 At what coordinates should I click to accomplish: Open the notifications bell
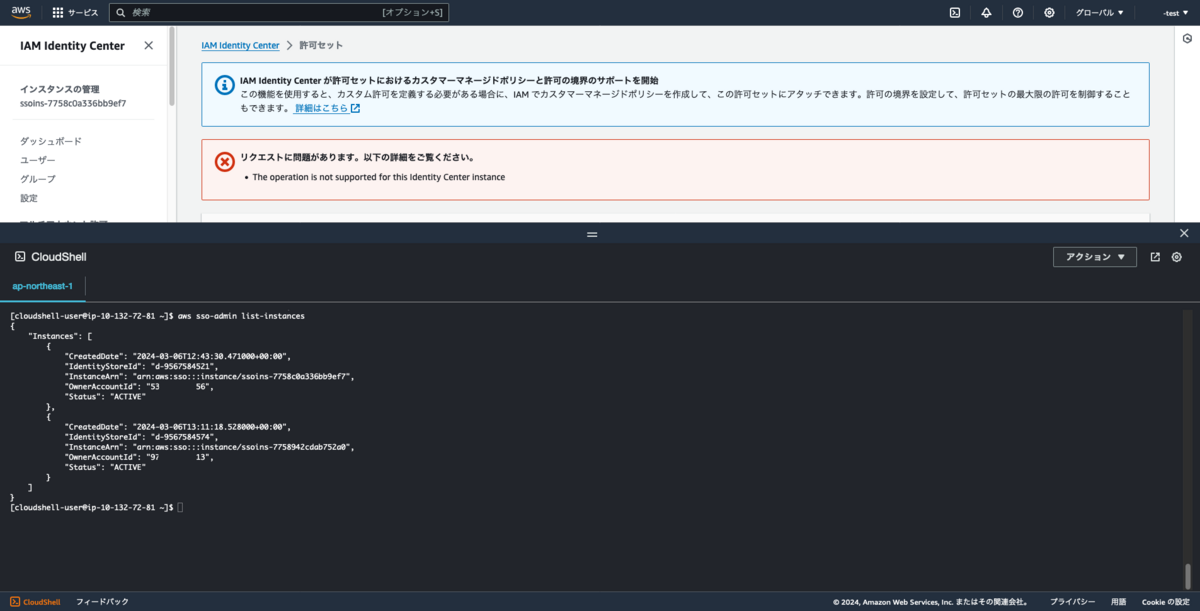pyautogui.click(x=986, y=13)
